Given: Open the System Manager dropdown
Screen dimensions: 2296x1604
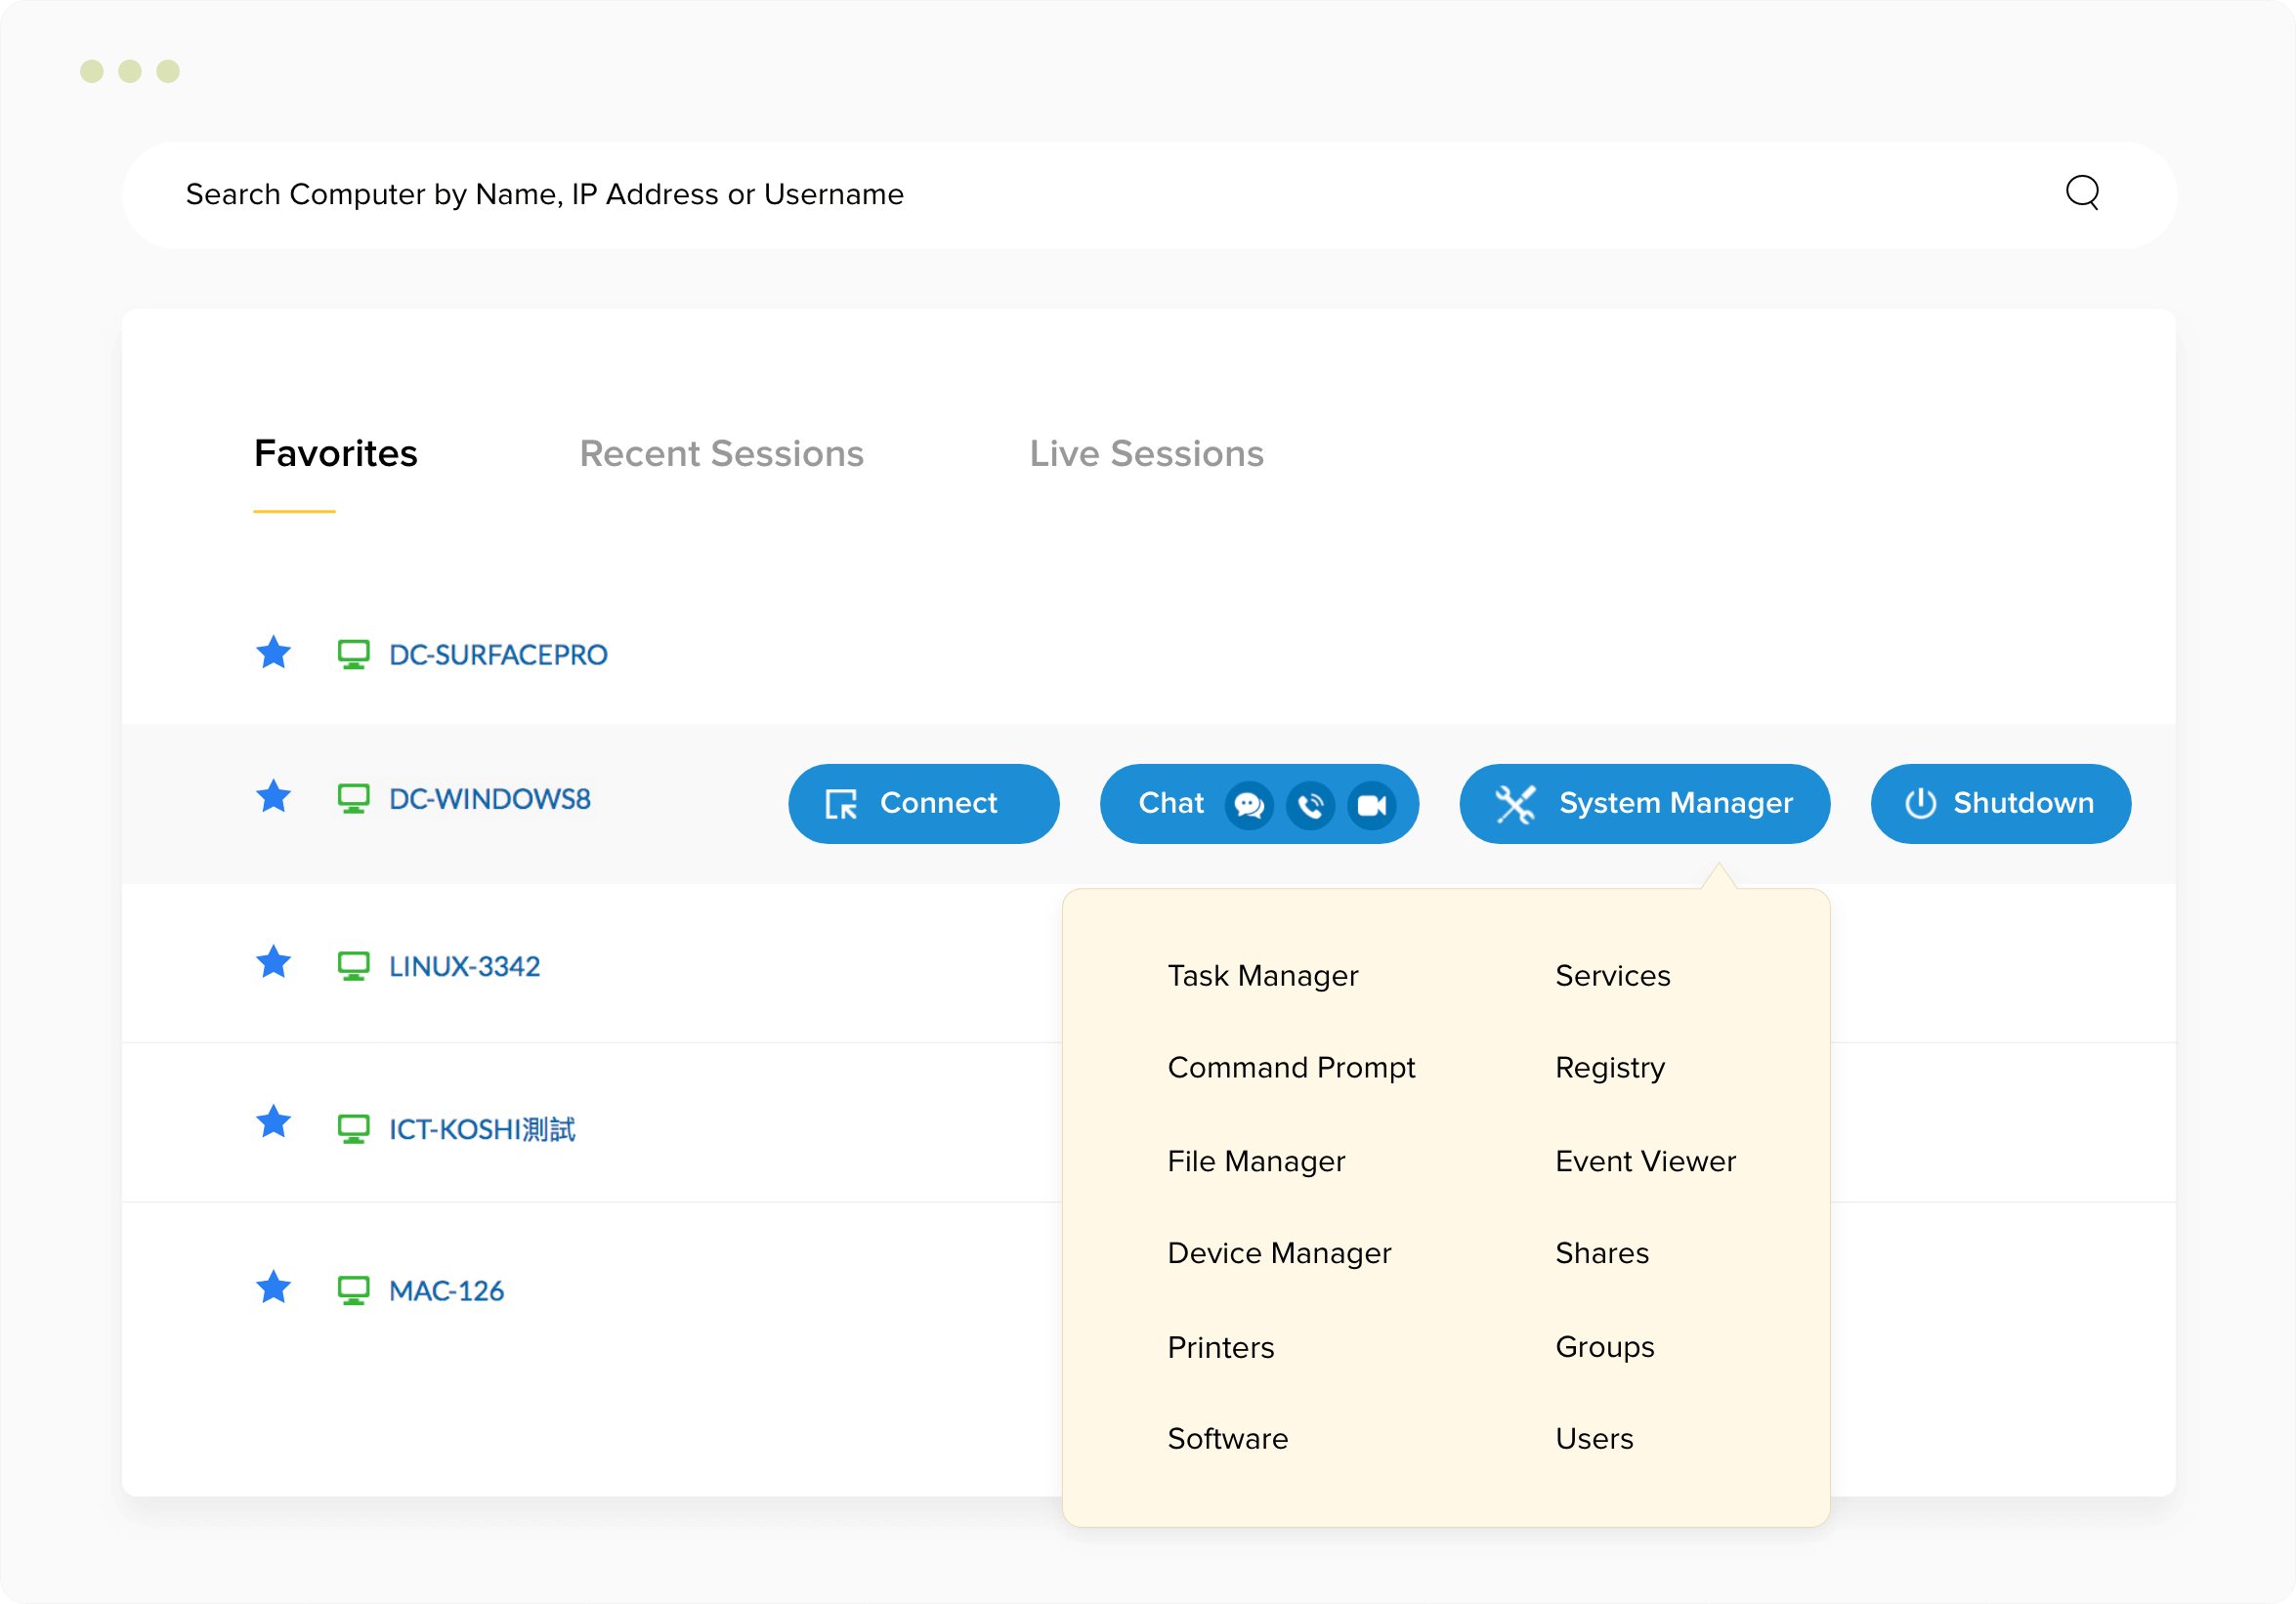Looking at the screenshot, I should pyautogui.click(x=1644, y=804).
